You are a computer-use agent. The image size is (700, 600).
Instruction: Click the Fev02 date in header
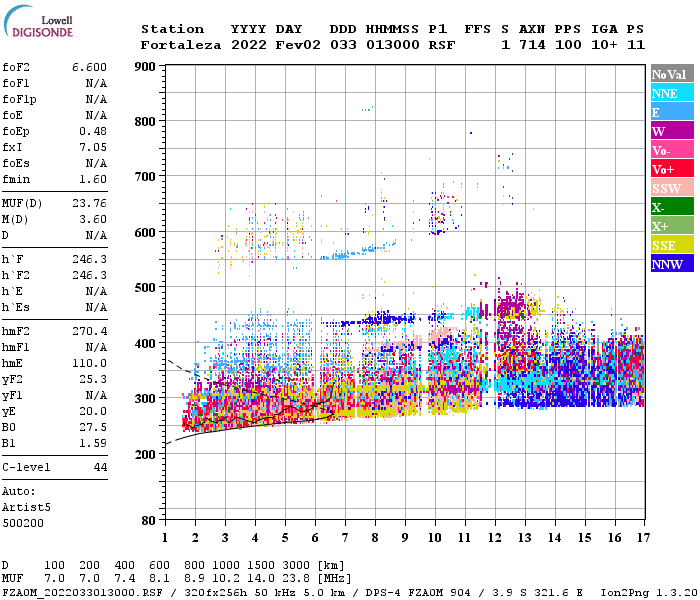coord(298,45)
